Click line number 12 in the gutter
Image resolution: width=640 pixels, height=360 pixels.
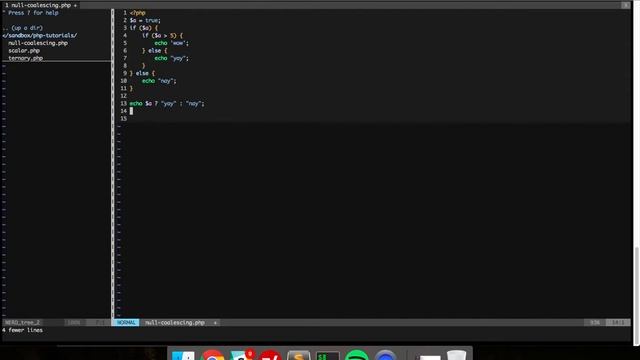tap(123, 96)
